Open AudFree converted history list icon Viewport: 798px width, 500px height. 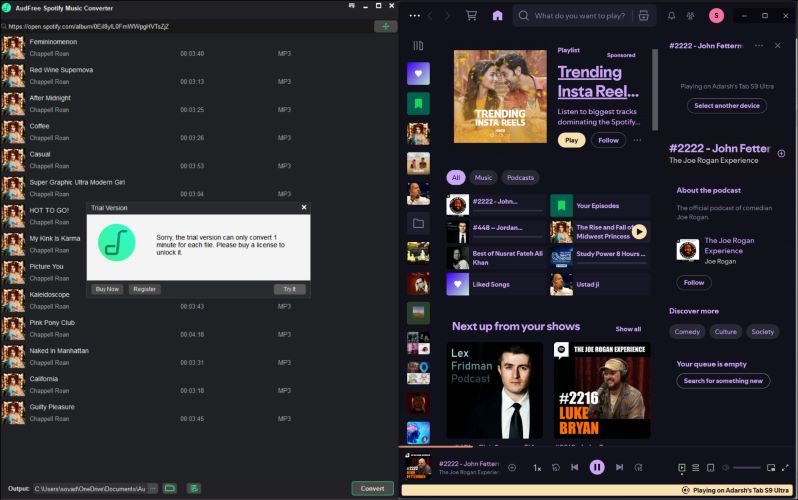[x=193, y=488]
